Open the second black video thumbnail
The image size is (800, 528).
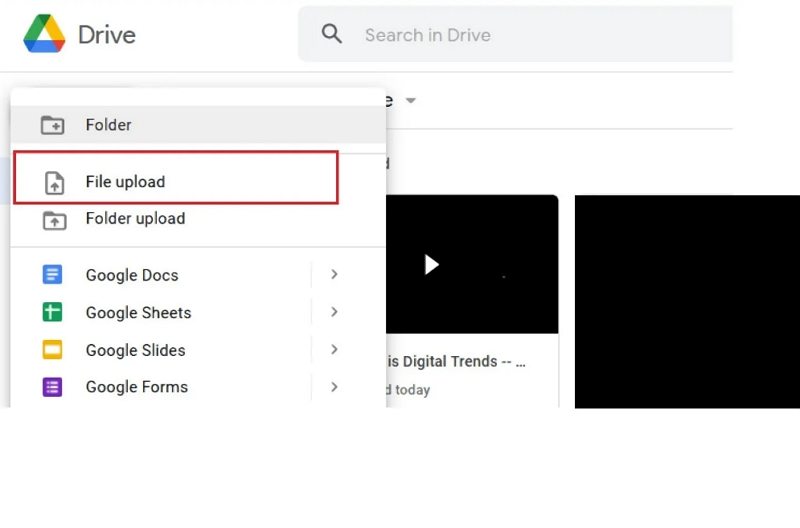tap(687, 301)
